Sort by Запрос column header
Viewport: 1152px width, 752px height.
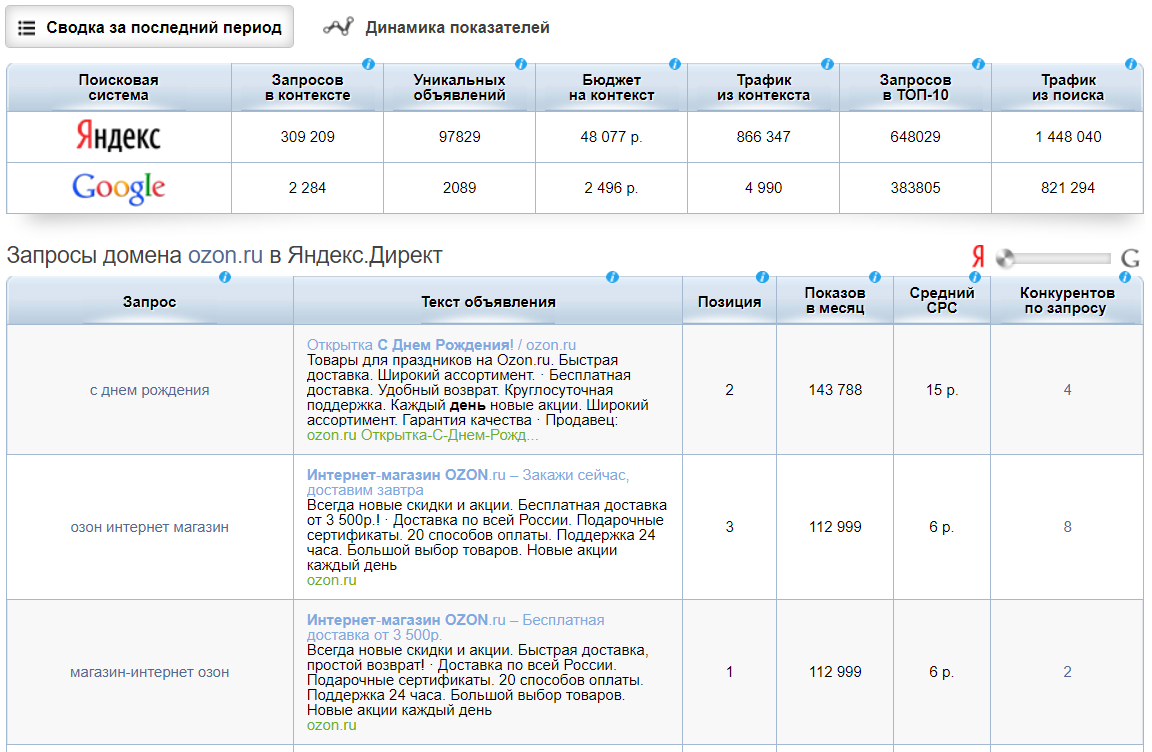[x=149, y=302]
